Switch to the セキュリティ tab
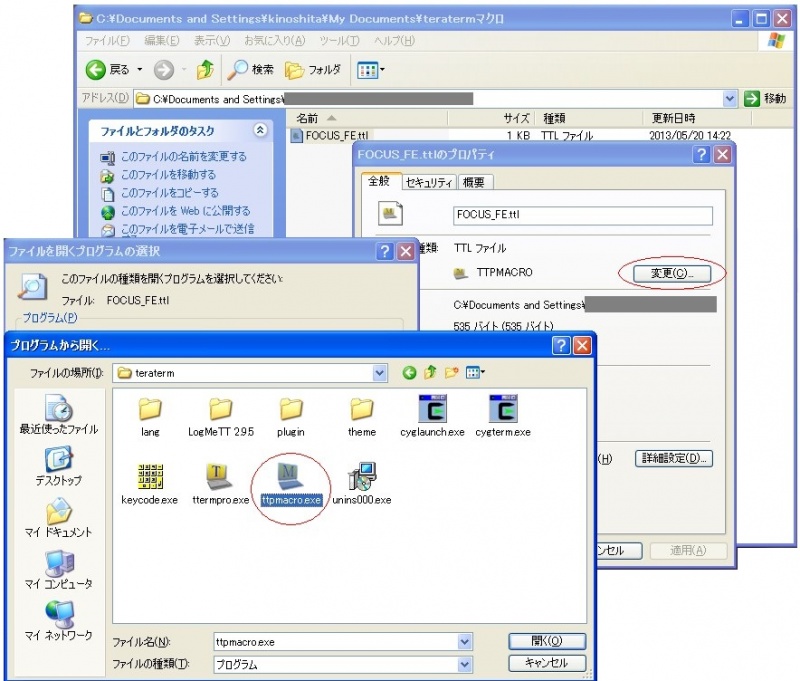800x681 pixels. click(x=429, y=183)
